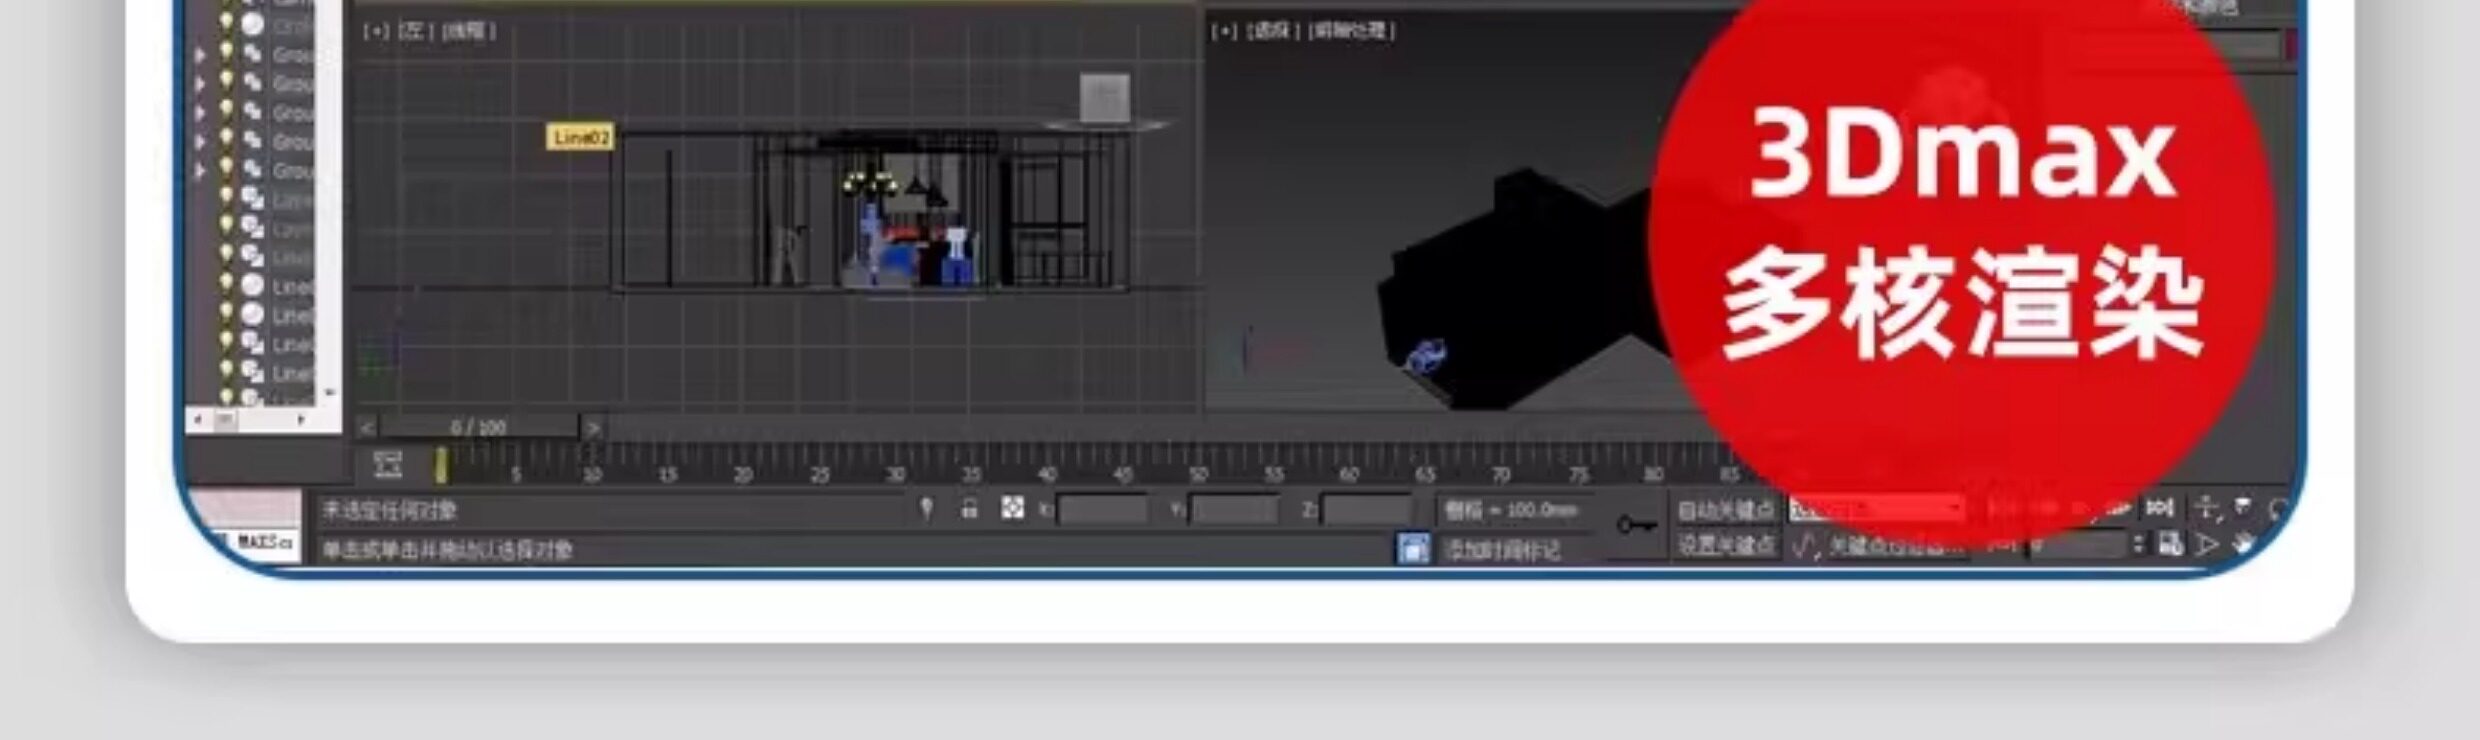This screenshot has height=740, width=2480.
Task: Click the scene explorer horizontal scrollbar thumb
Action: 226,420
